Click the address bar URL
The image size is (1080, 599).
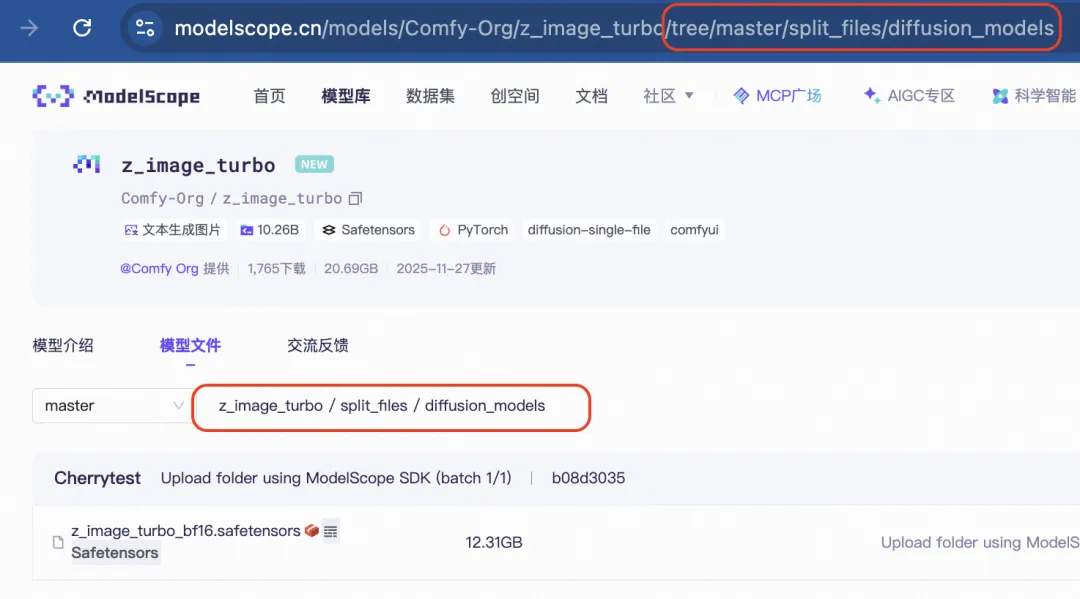coord(614,28)
